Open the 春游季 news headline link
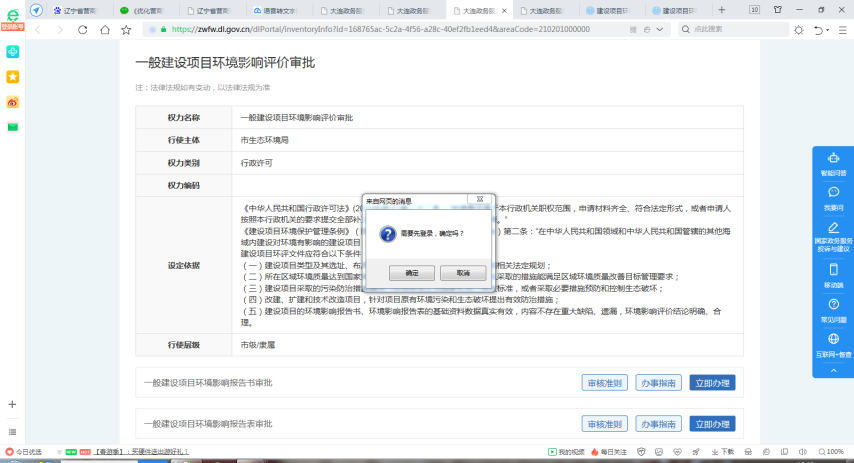This screenshot has height=463, width=854. tap(142, 452)
